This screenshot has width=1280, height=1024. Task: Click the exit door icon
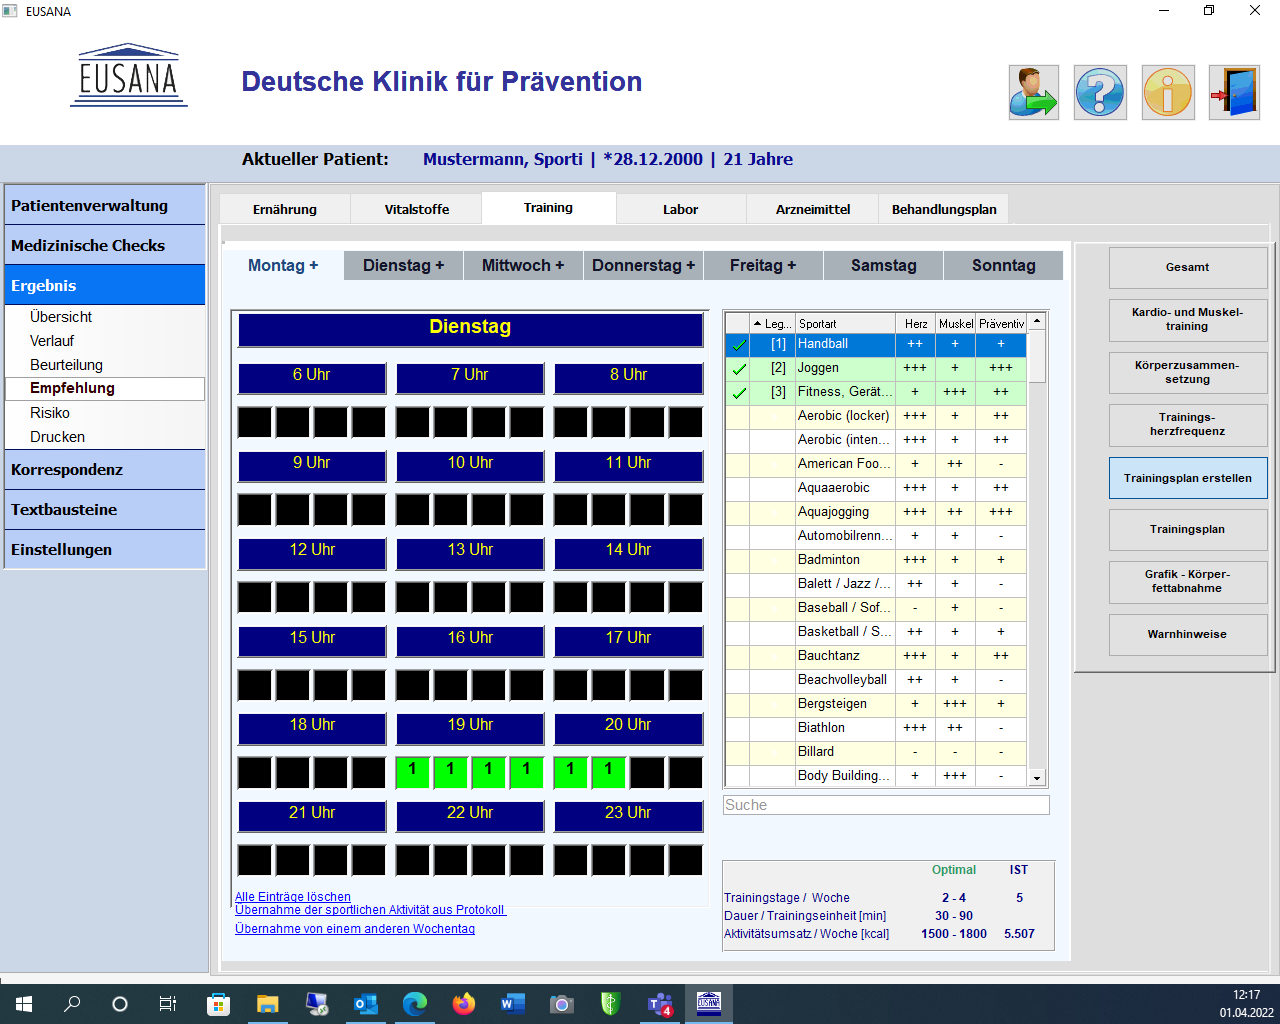click(1235, 93)
